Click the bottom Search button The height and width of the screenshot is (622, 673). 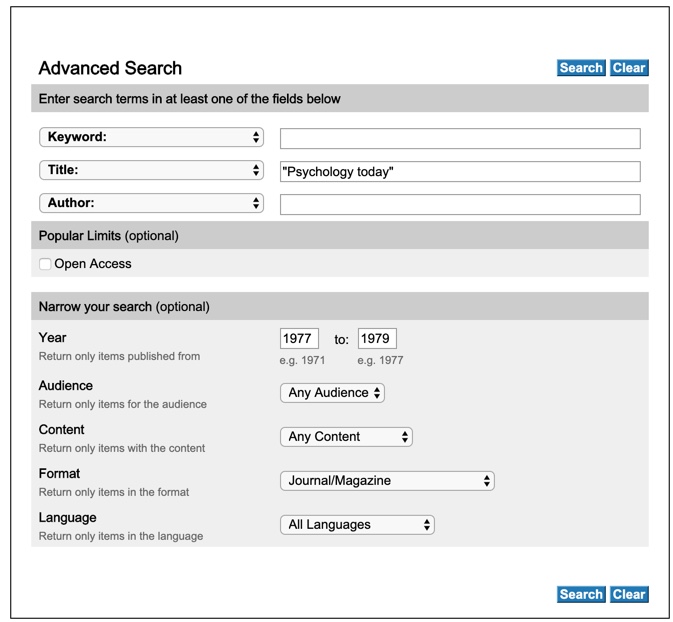pyautogui.click(x=580, y=594)
